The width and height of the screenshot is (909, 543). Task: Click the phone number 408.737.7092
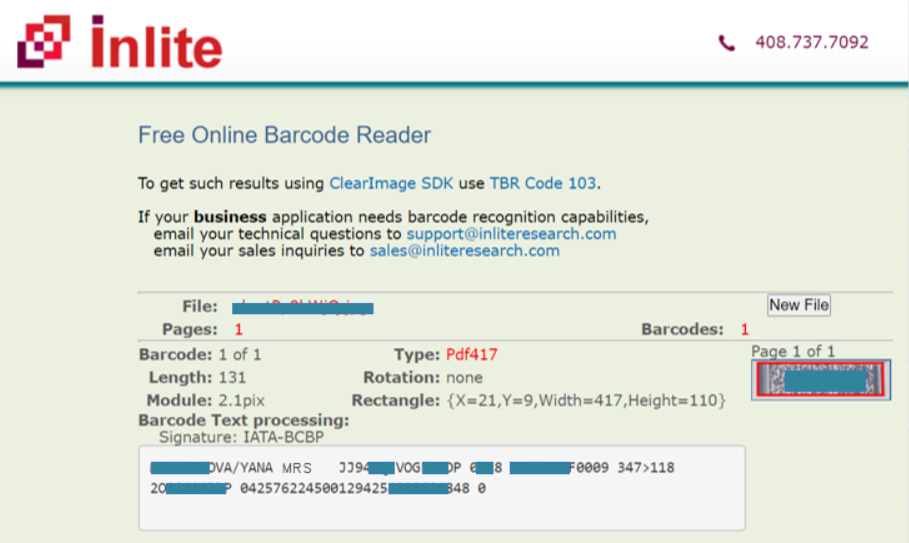812,42
